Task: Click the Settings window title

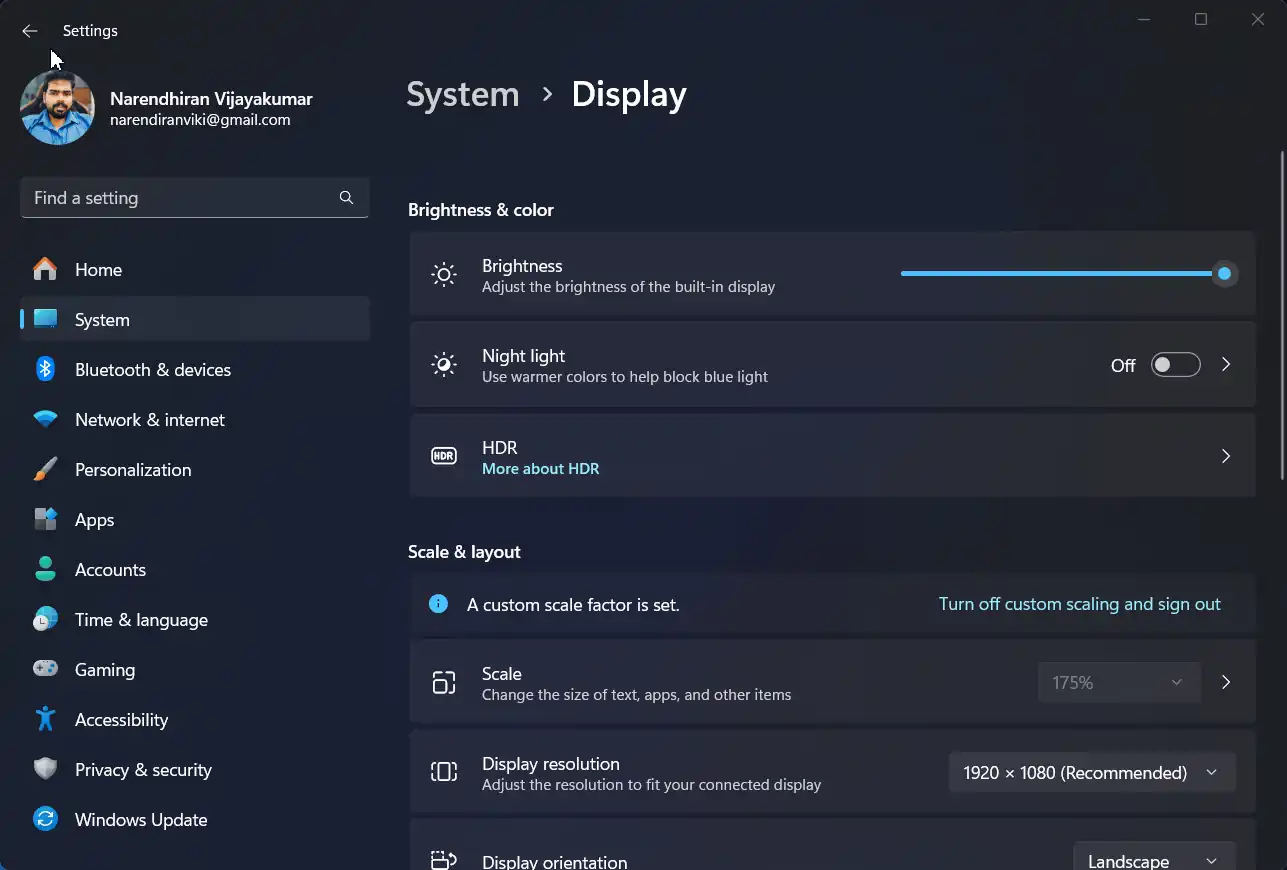Action: pyautogui.click(x=90, y=31)
